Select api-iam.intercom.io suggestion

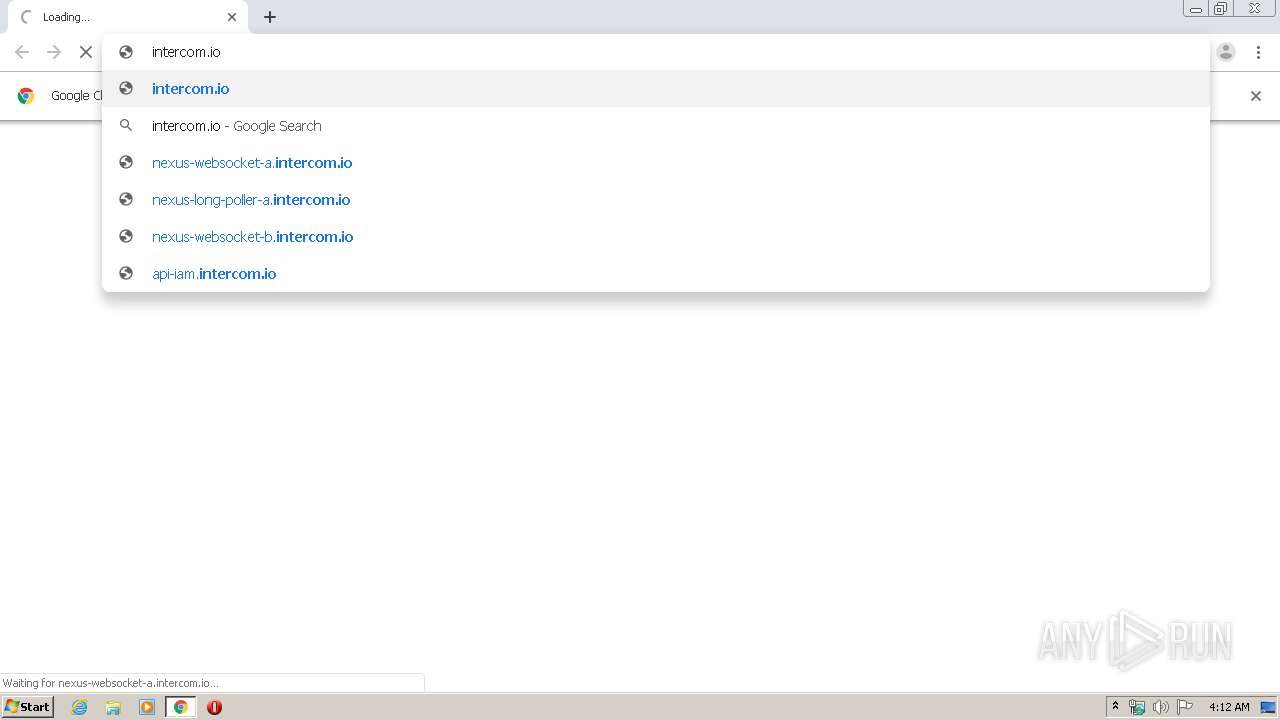coord(656,274)
